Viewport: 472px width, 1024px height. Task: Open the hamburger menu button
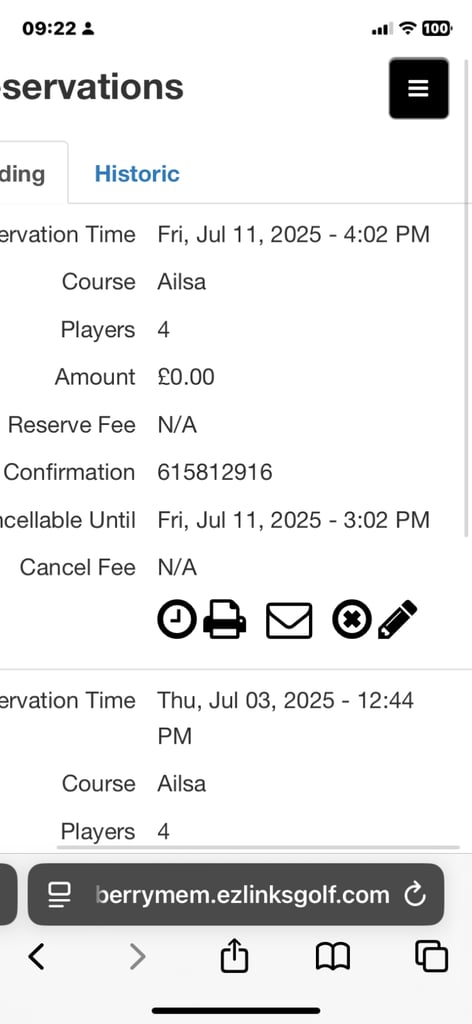pyautogui.click(x=418, y=88)
